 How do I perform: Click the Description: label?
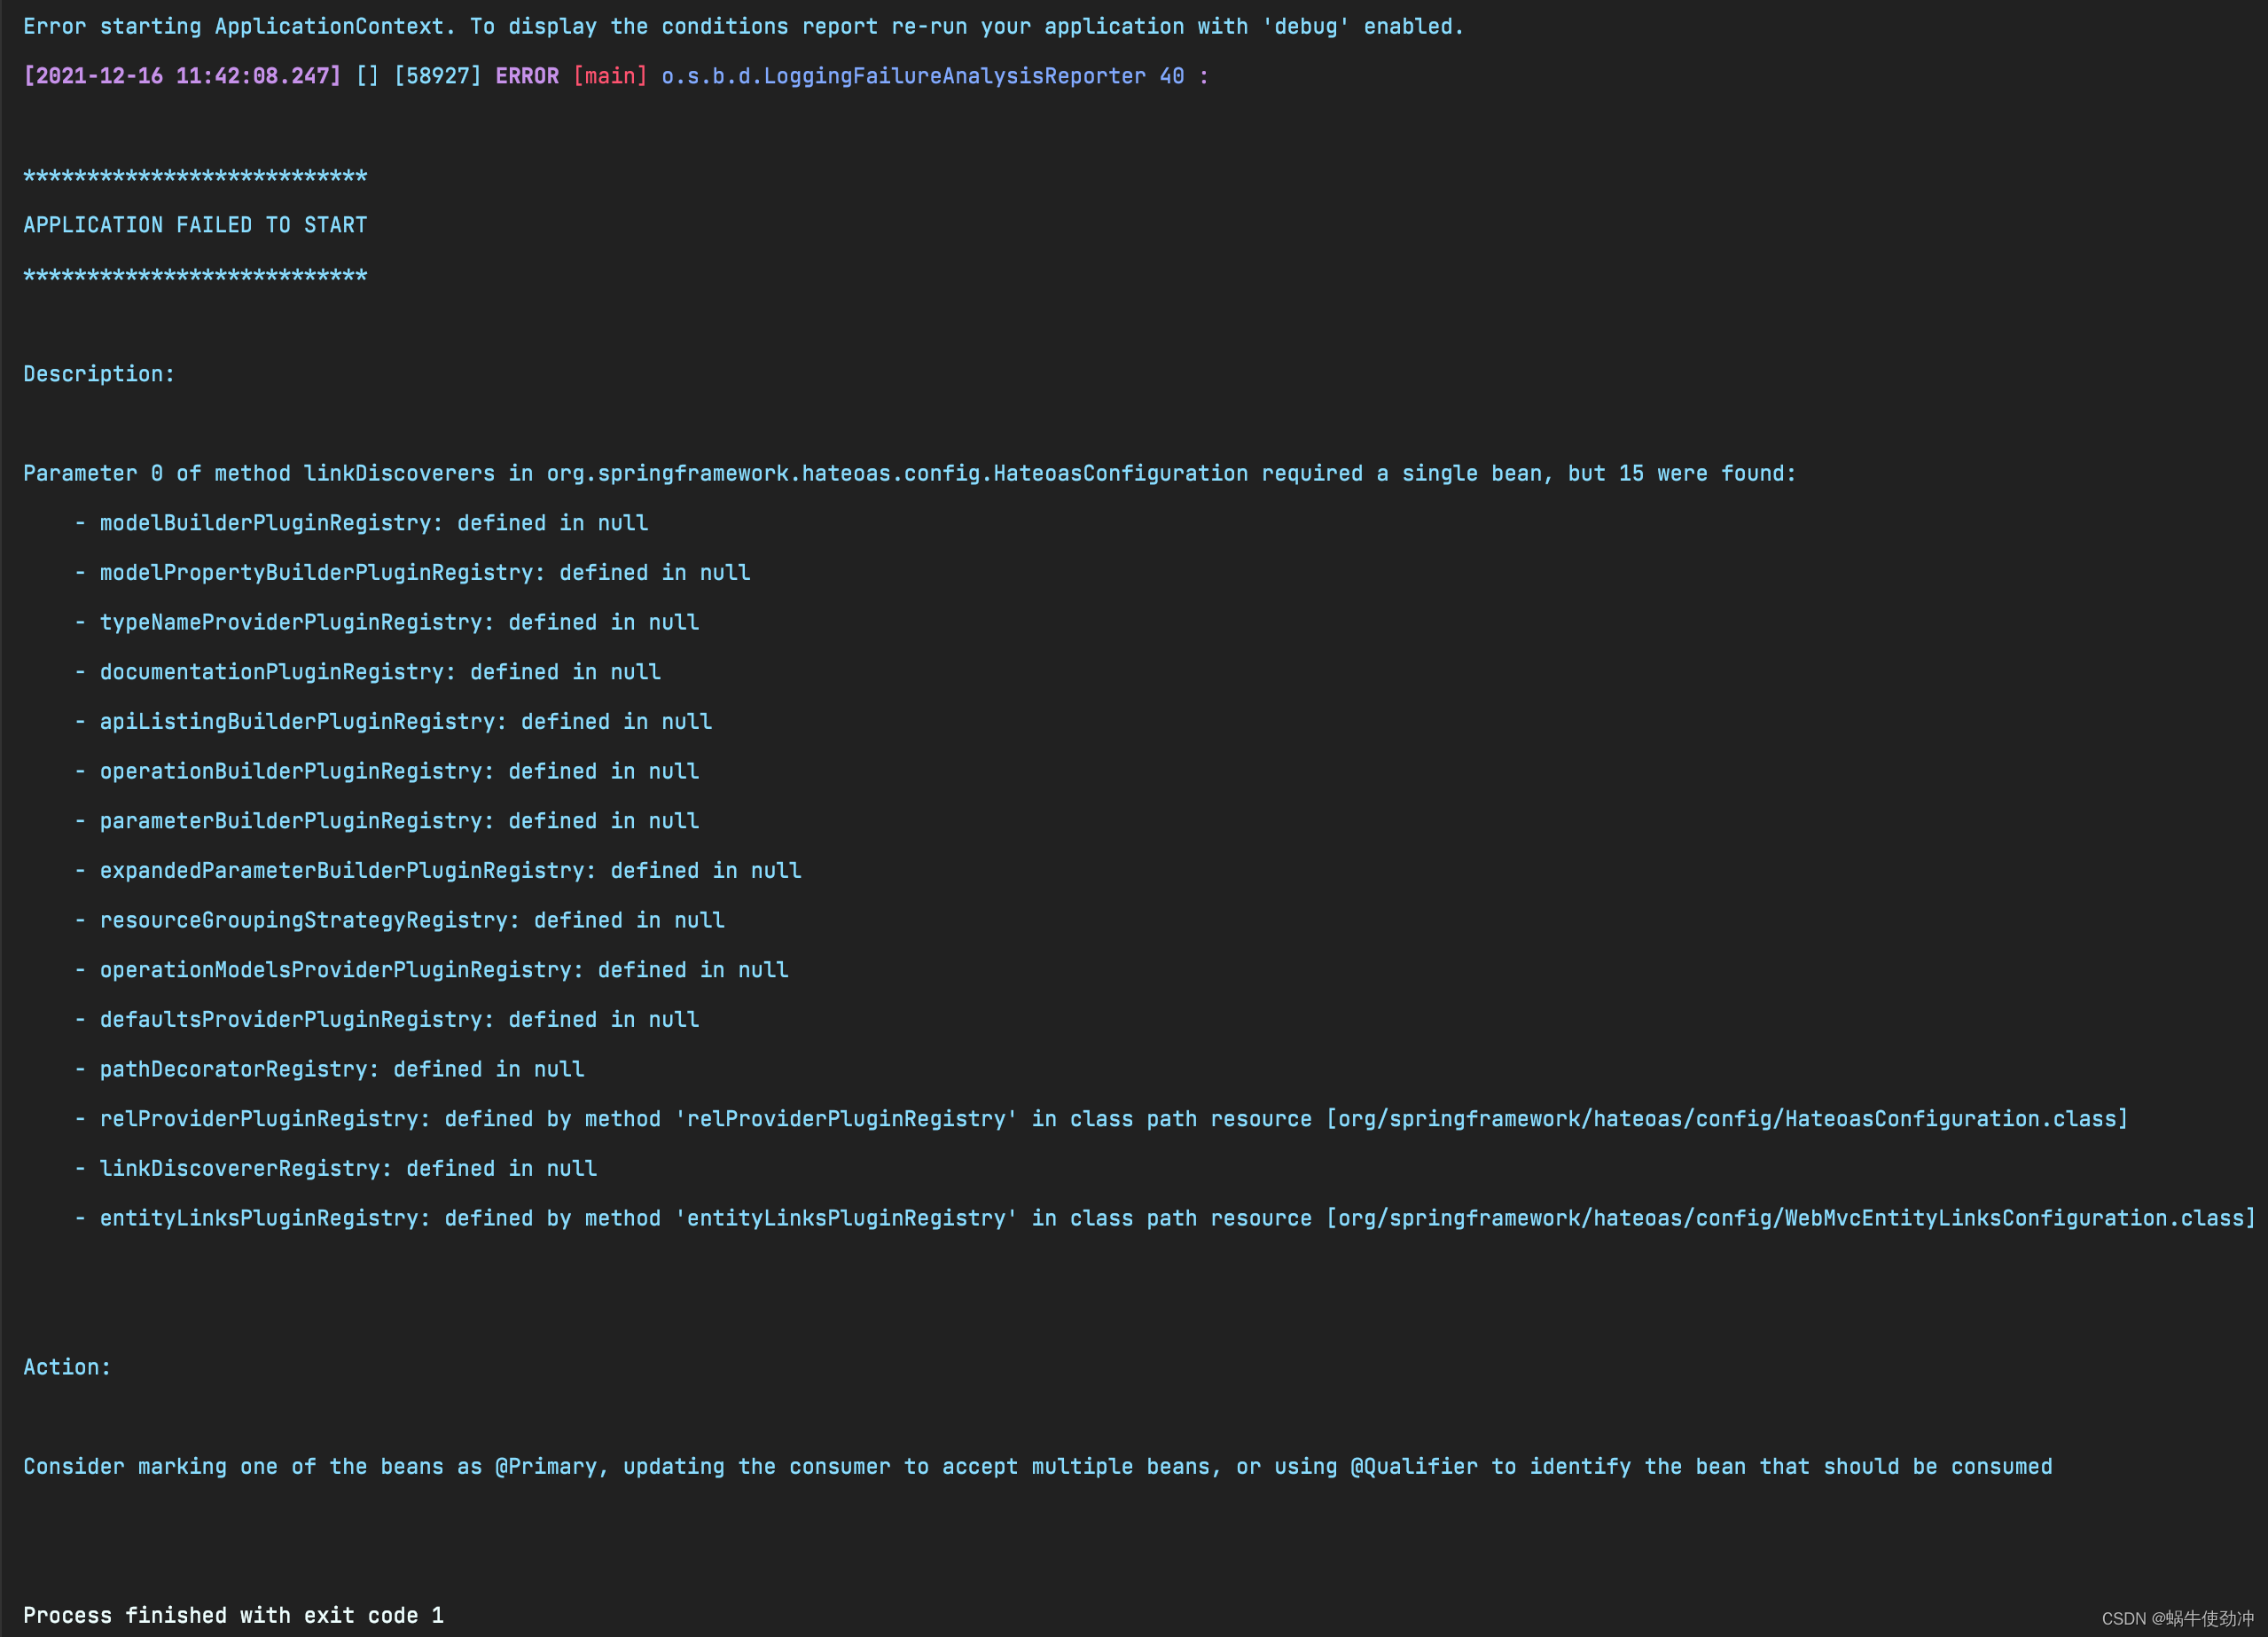[x=99, y=374]
